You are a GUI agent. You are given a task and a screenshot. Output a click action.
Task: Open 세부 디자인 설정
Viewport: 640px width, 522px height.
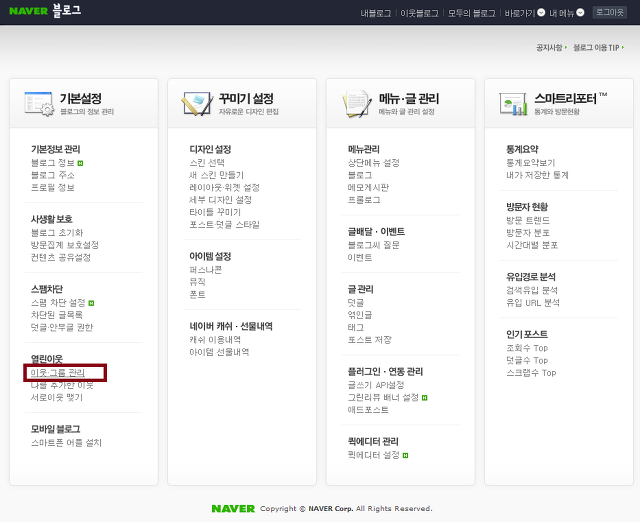[x=220, y=200]
